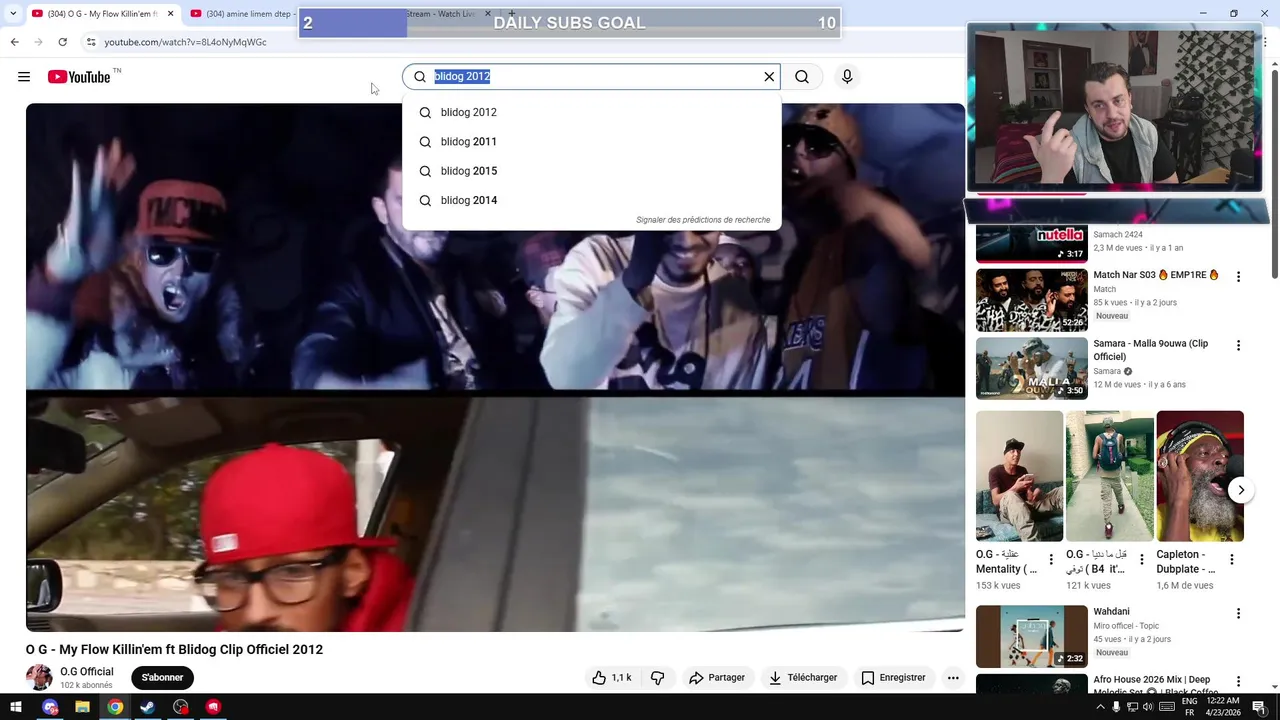Save the video via Enregistrer
The height and width of the screenshot is (720, 1280).
893,678
